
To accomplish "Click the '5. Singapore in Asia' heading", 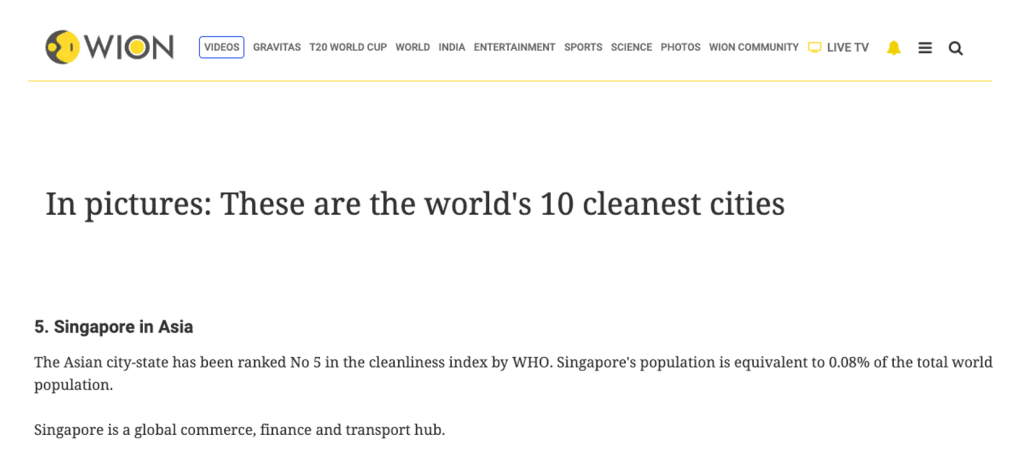I will (114, 327).
